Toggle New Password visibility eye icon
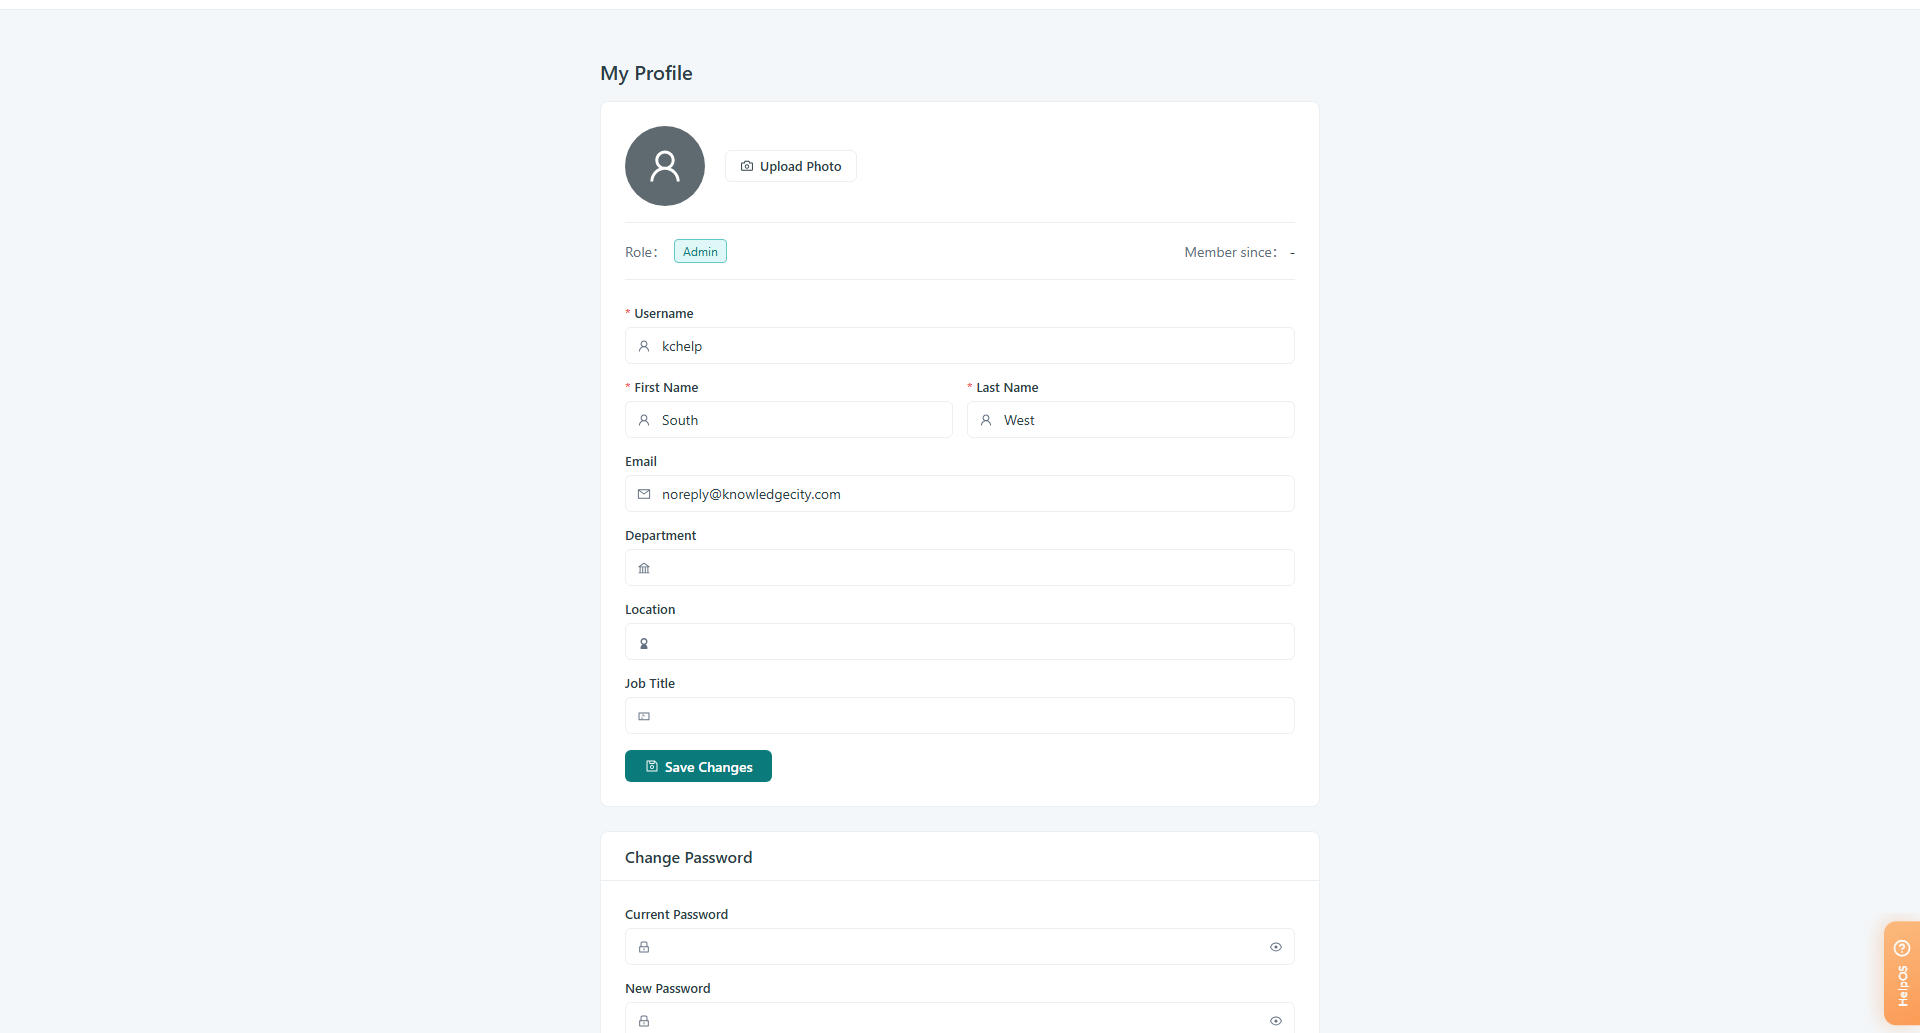 [1276, 1021]
